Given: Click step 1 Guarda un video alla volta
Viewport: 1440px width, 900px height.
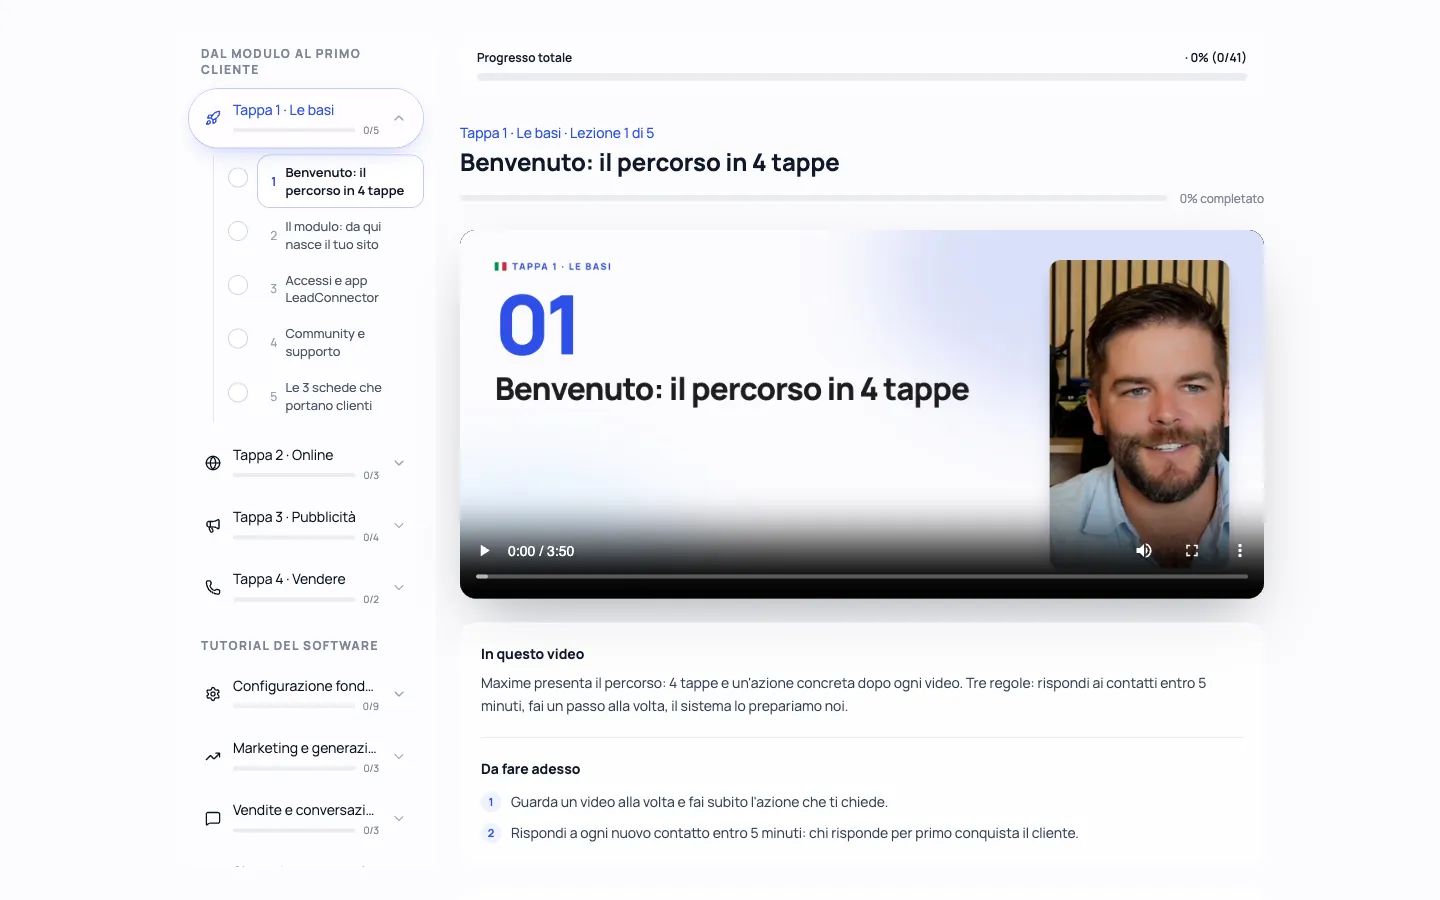Looking at the screenshot, I should tap(699, 802).
